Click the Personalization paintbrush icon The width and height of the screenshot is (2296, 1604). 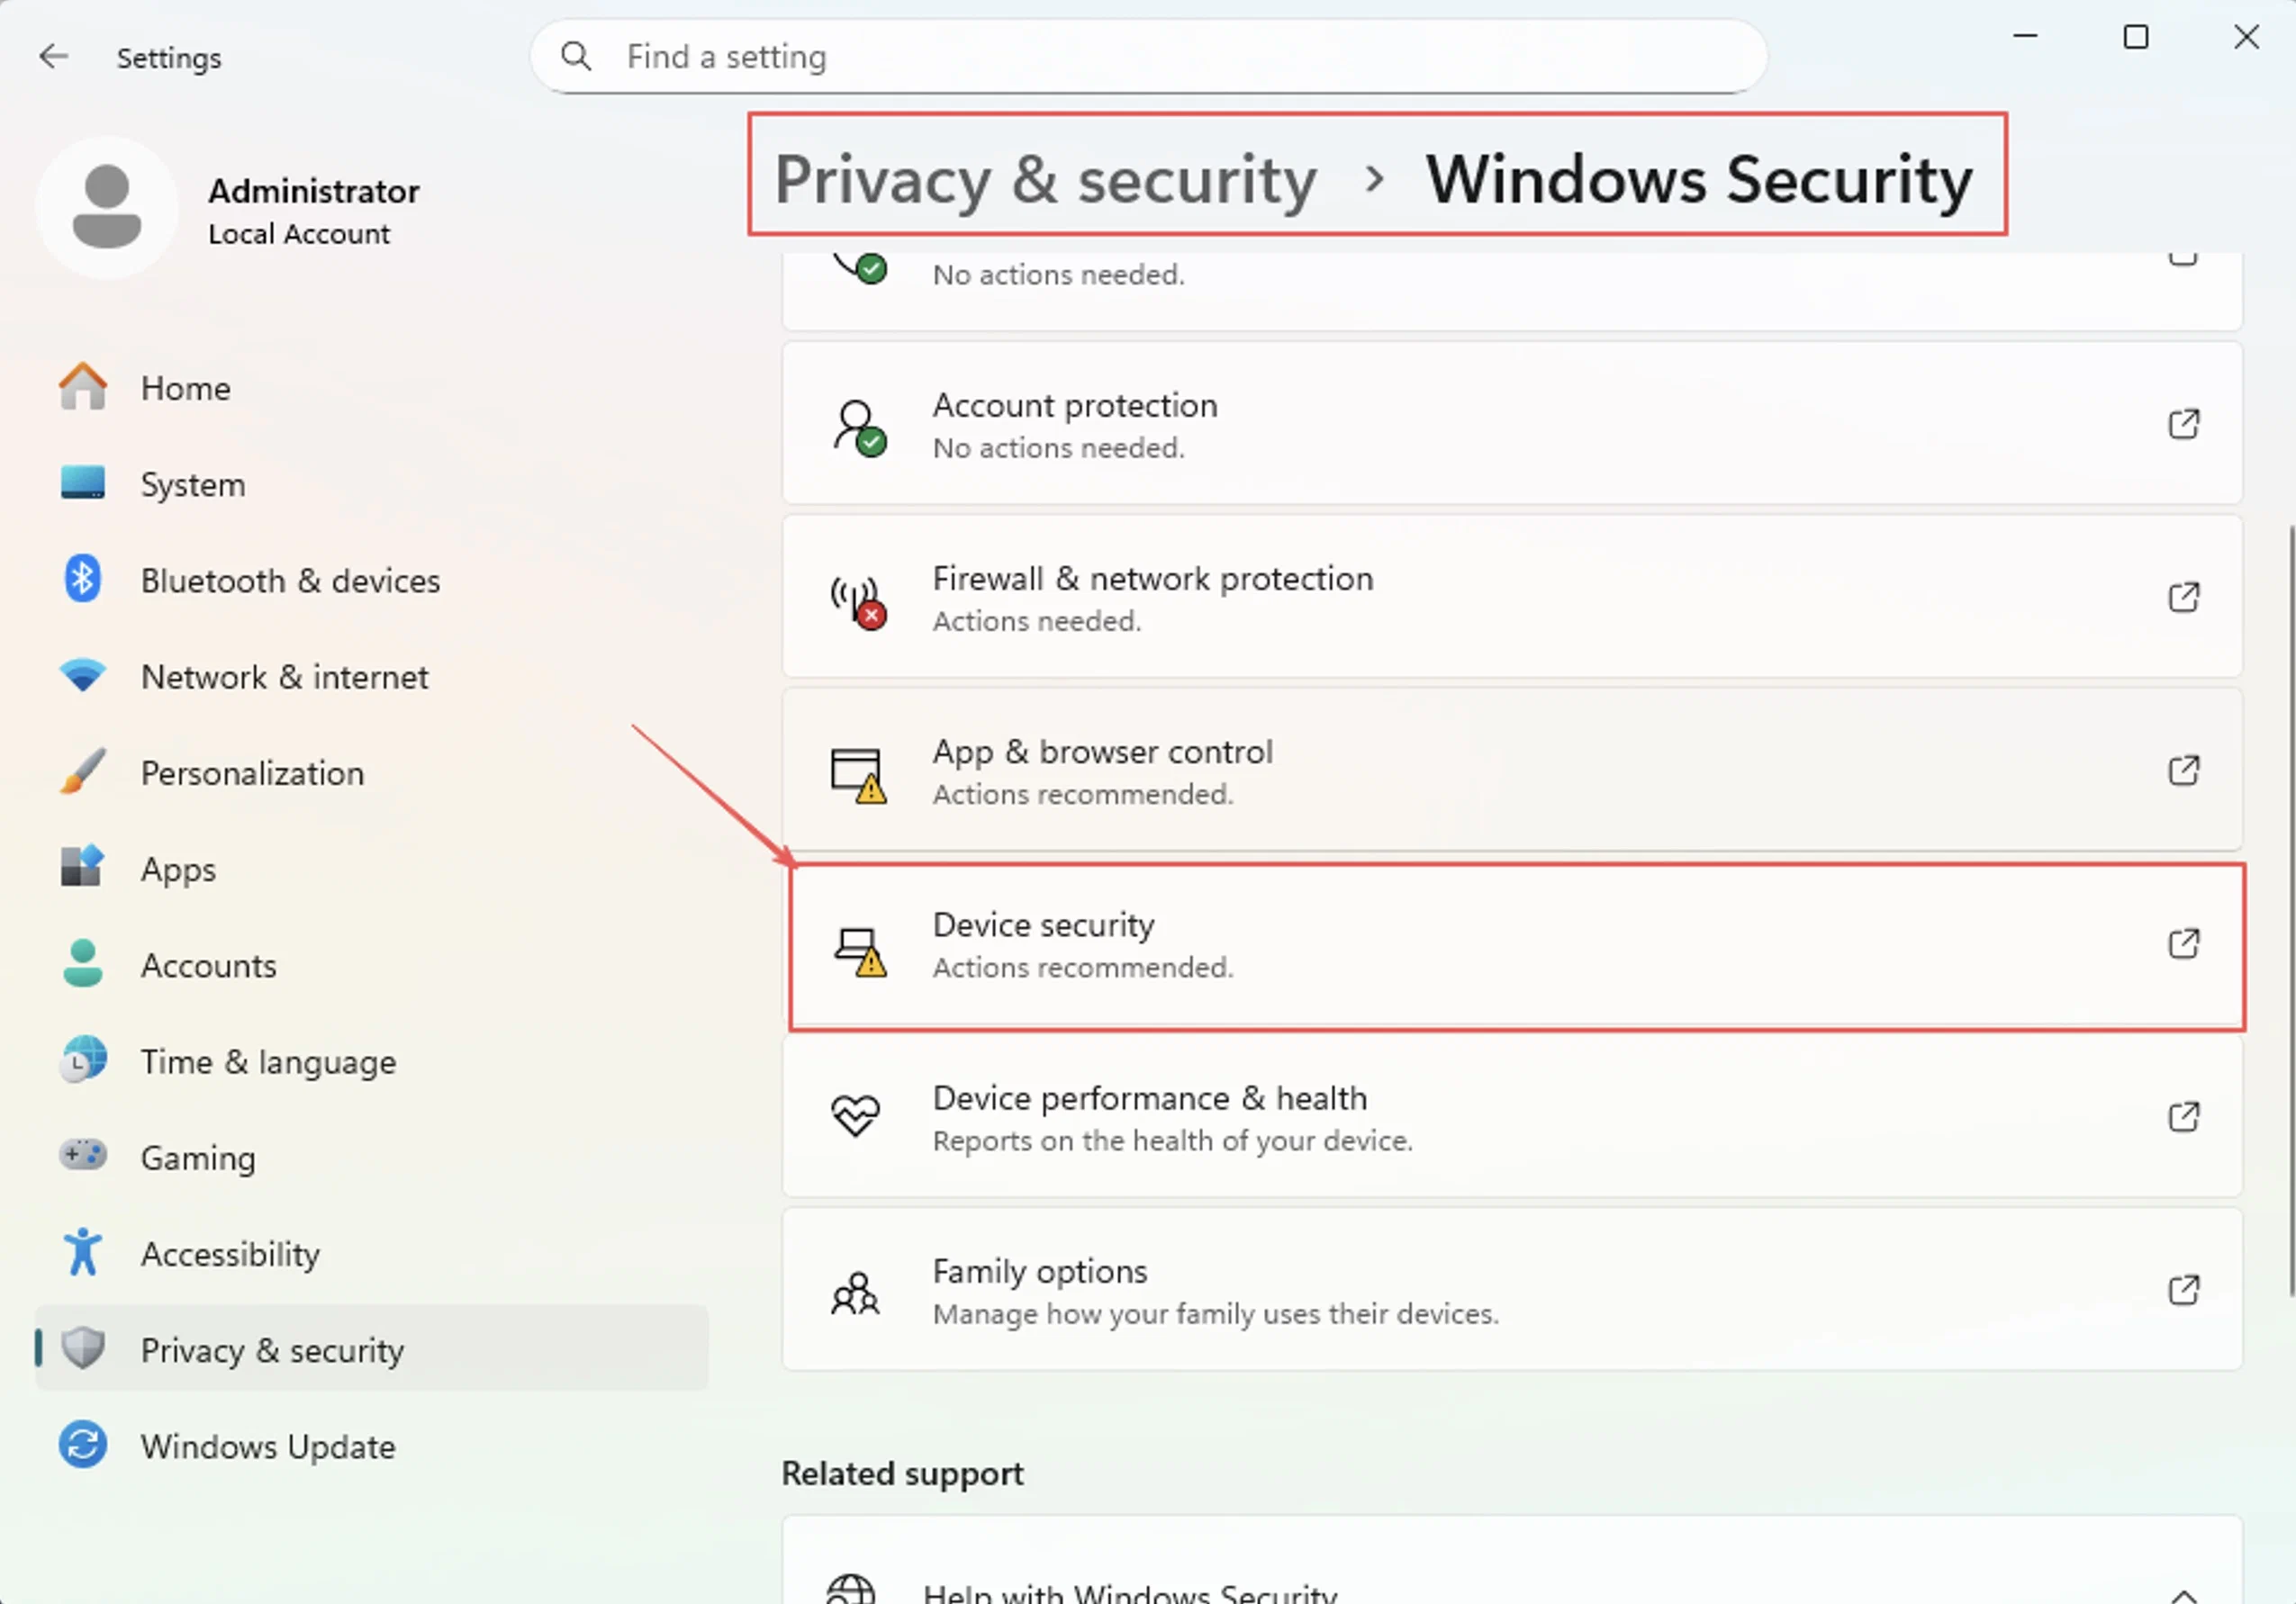(x=83, y=772)
